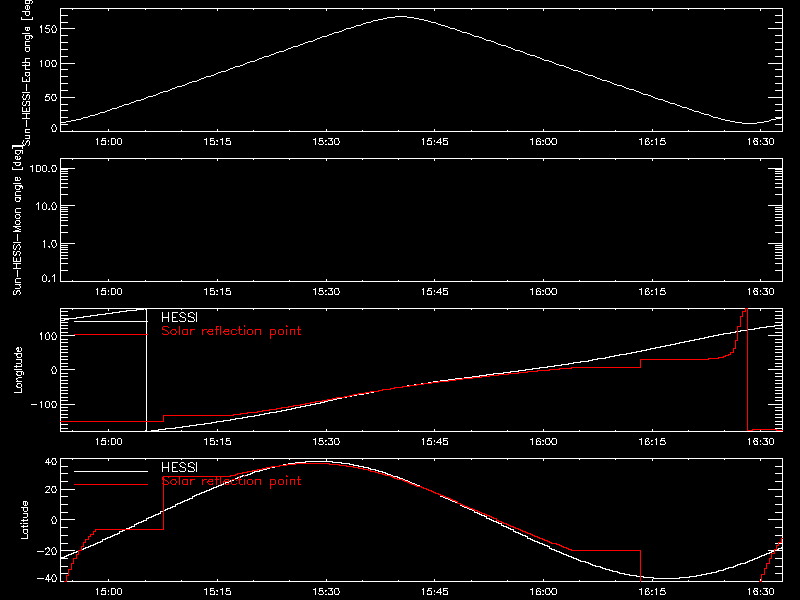Click the Sun-HESSI-Moon angle axis title

pos(17,220)
